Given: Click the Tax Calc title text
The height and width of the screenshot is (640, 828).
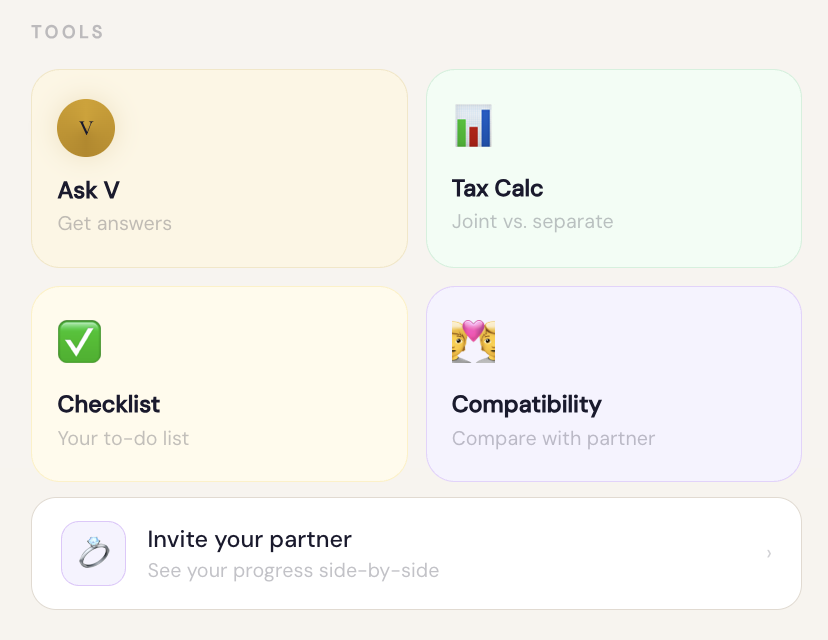Looking at the screenshot, I should (497, 188).
